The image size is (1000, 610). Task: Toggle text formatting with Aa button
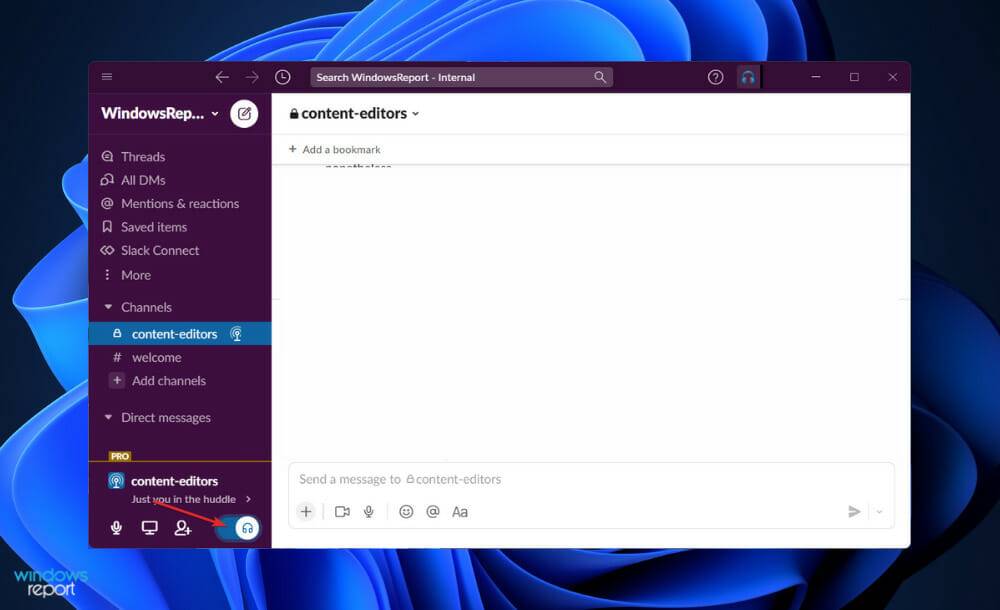click(x=460, y=512)
